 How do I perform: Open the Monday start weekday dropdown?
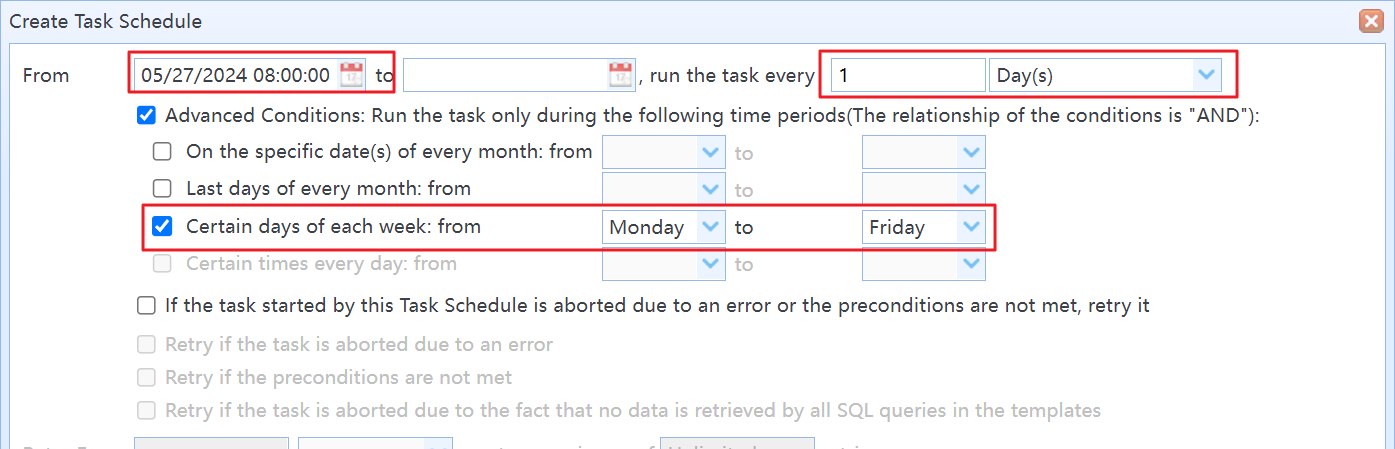pyautogui.click(x=711, y=227)
